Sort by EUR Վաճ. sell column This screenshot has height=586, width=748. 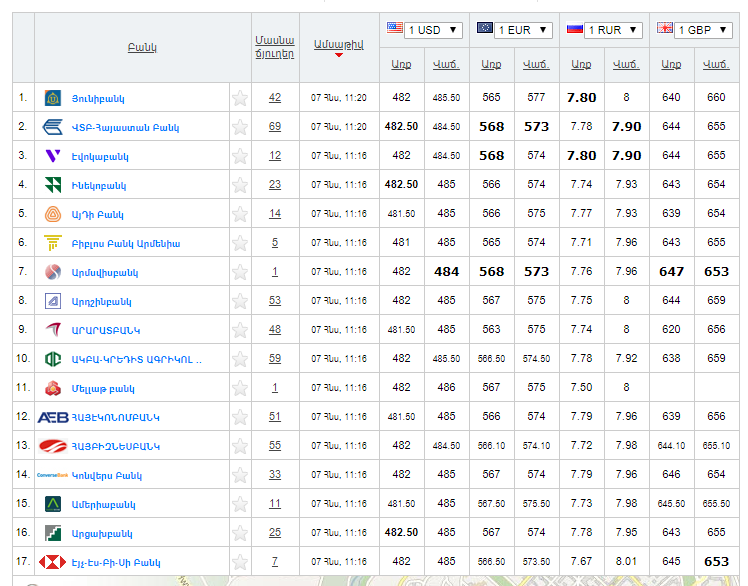536,64
